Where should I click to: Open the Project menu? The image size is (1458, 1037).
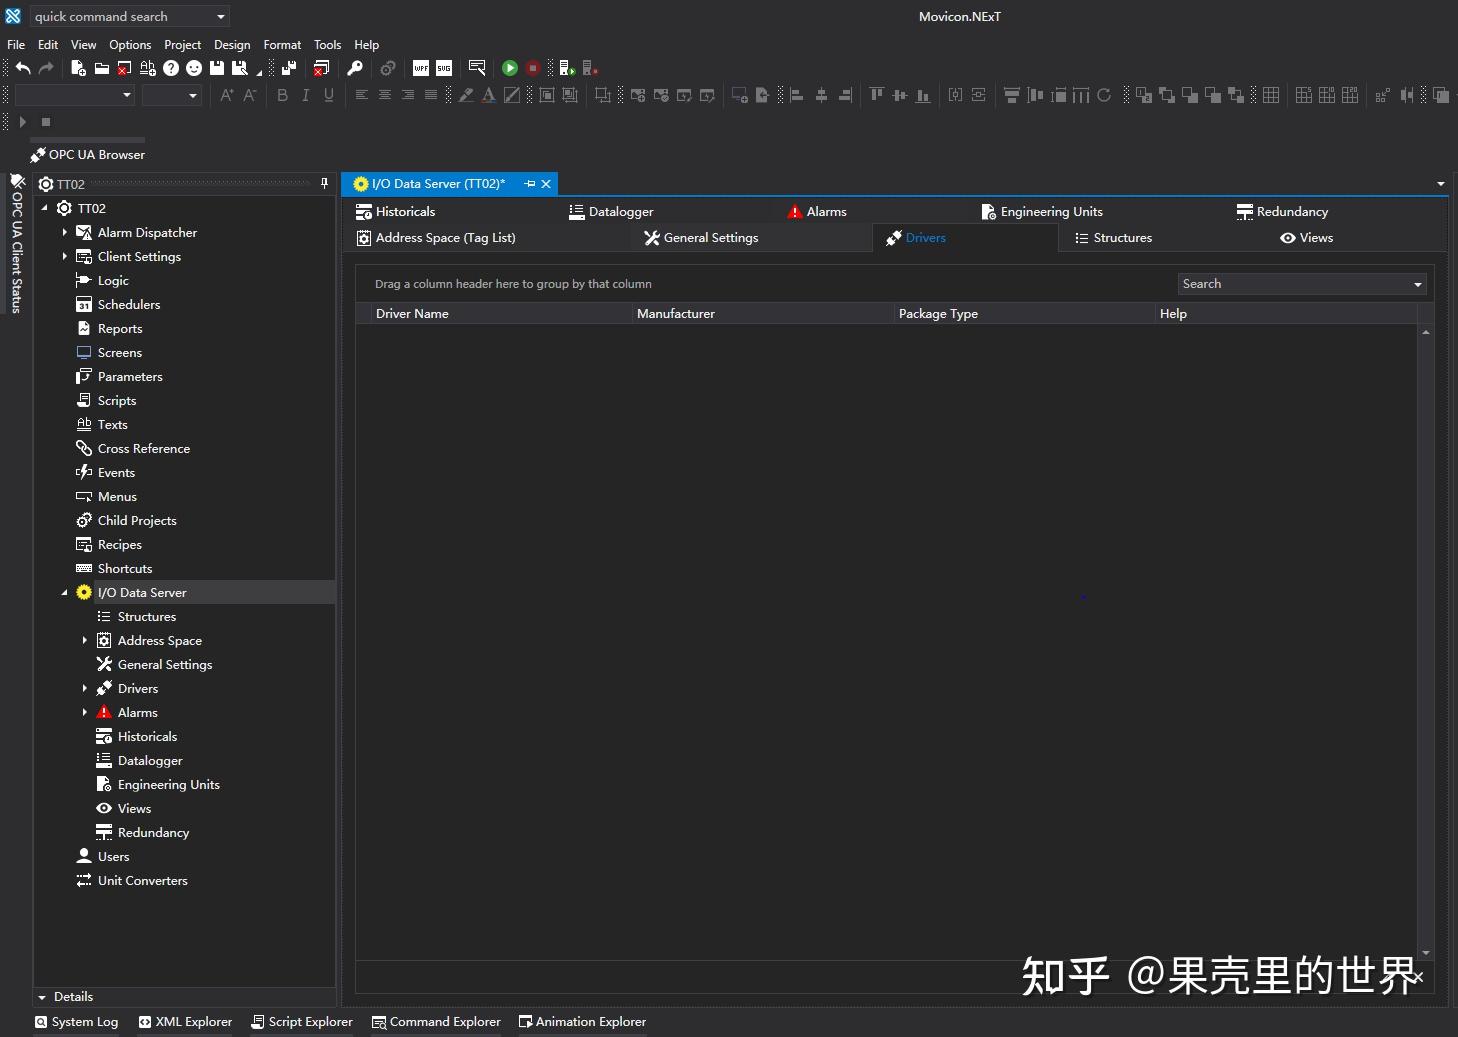(x=182, y=45)
